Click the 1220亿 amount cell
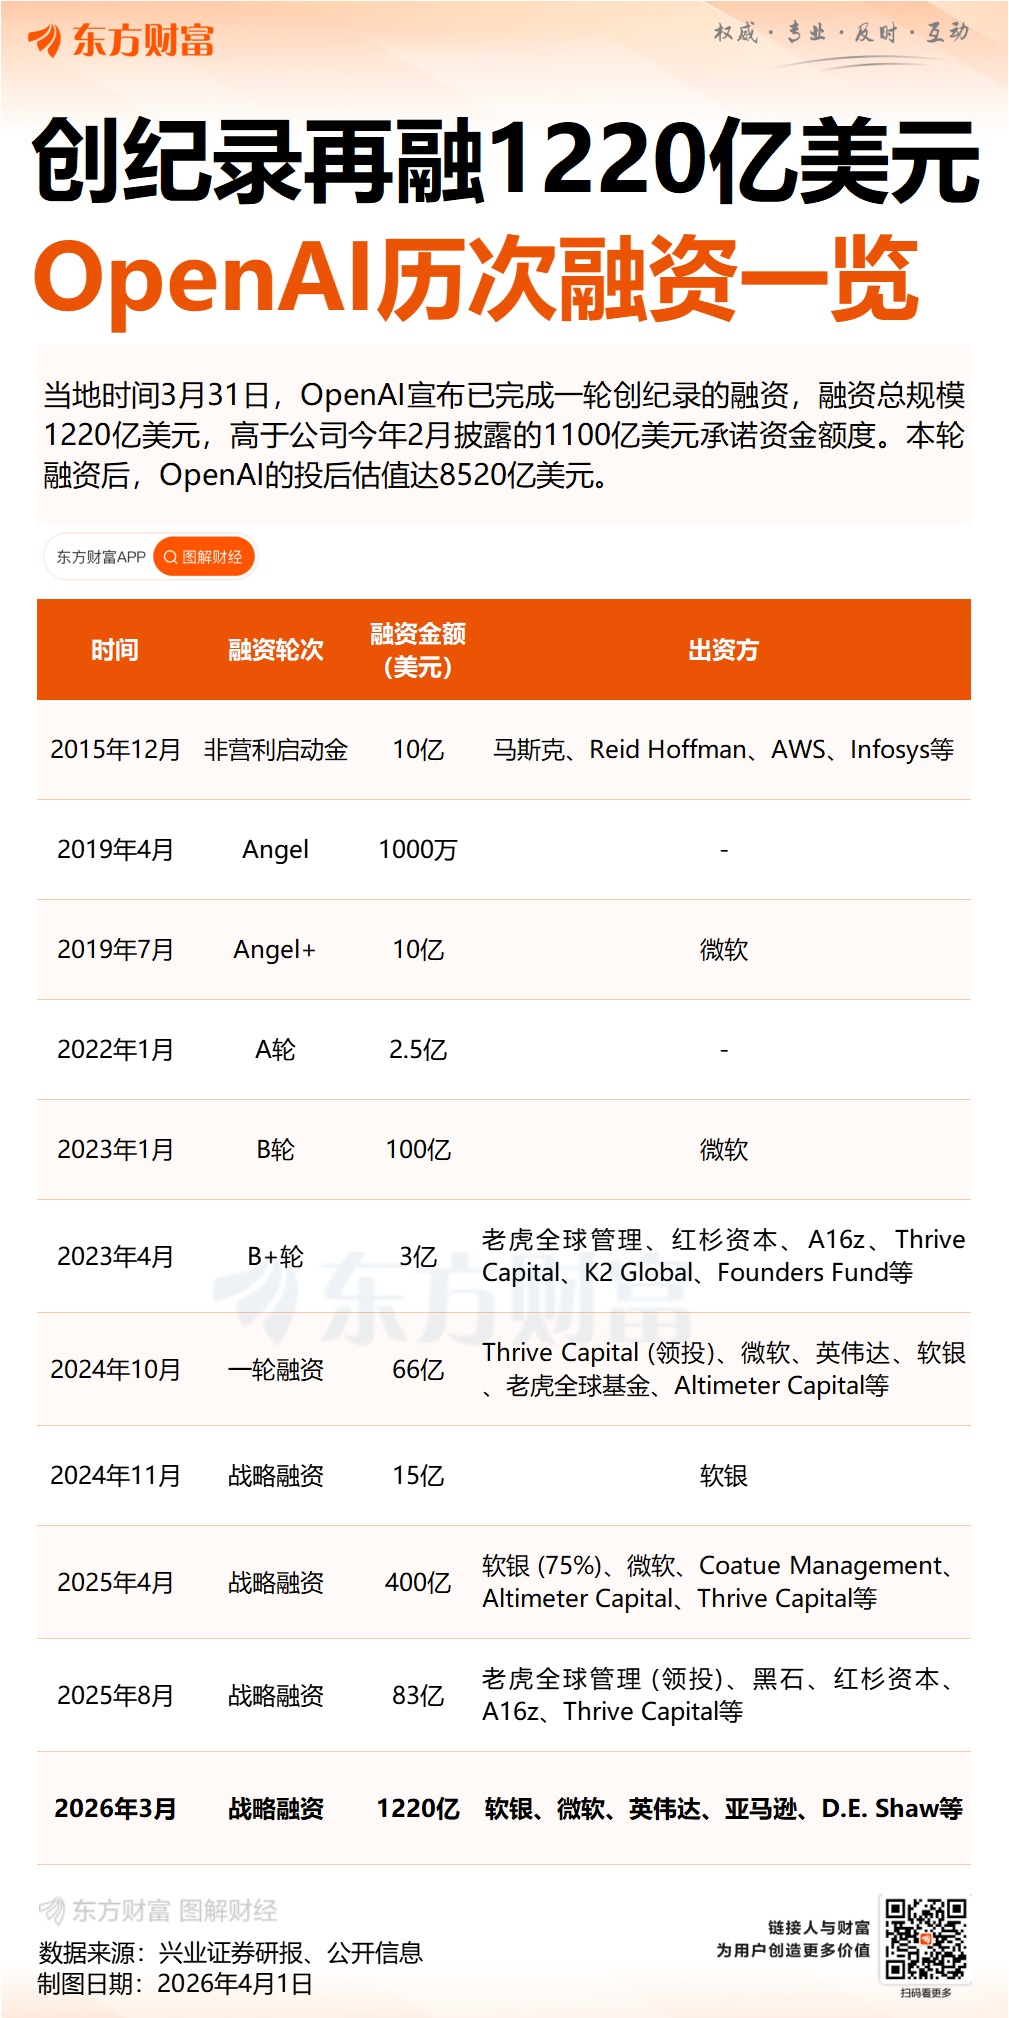 (x=418, y=1808)
